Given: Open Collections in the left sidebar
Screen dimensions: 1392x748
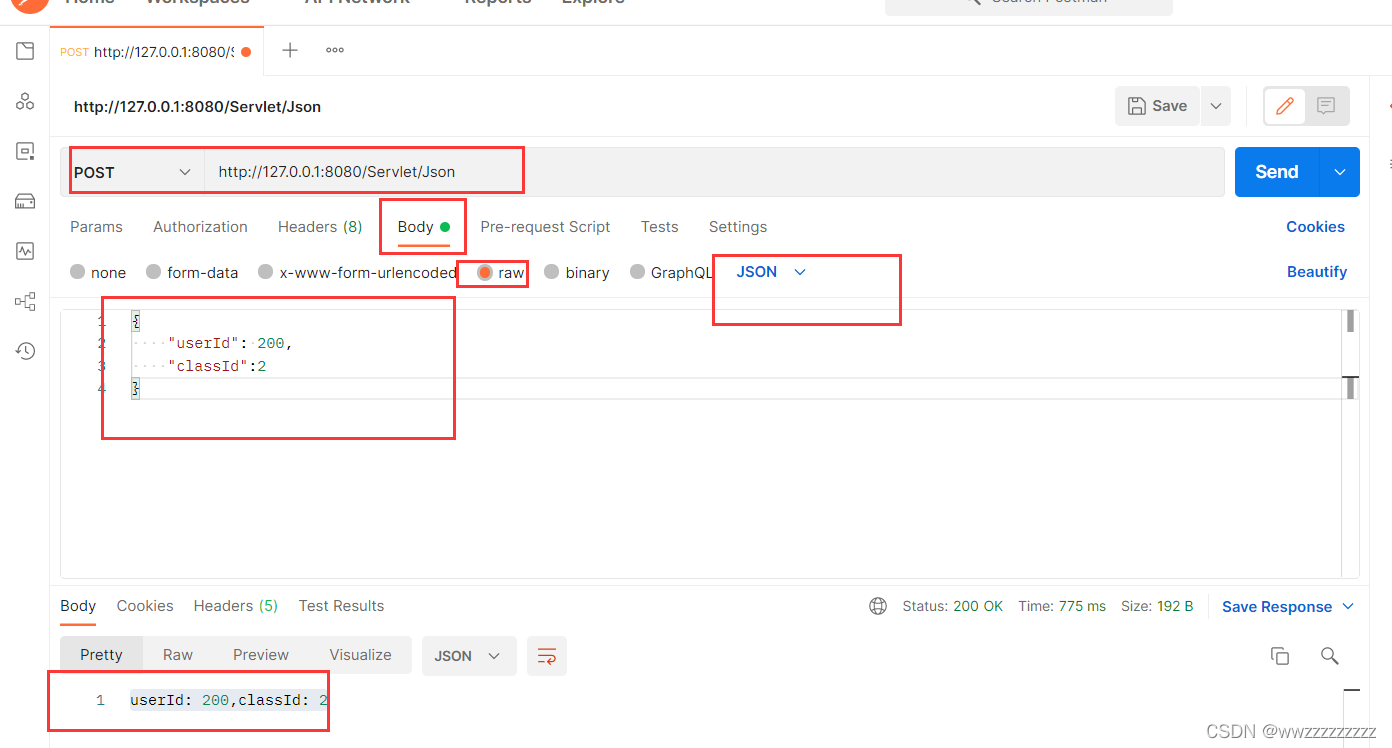Looking at the screenshot, I should [25, 51].
